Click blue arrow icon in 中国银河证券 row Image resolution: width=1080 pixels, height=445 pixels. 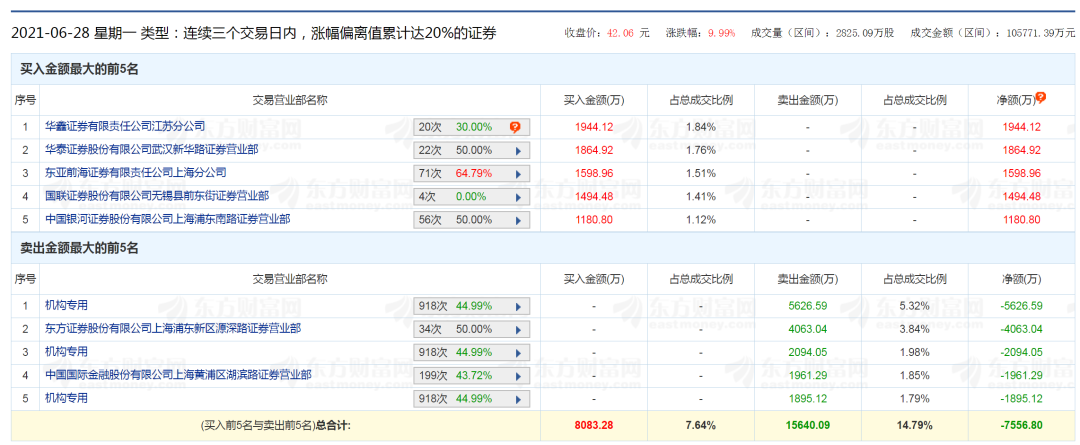[x=518, y=219]
